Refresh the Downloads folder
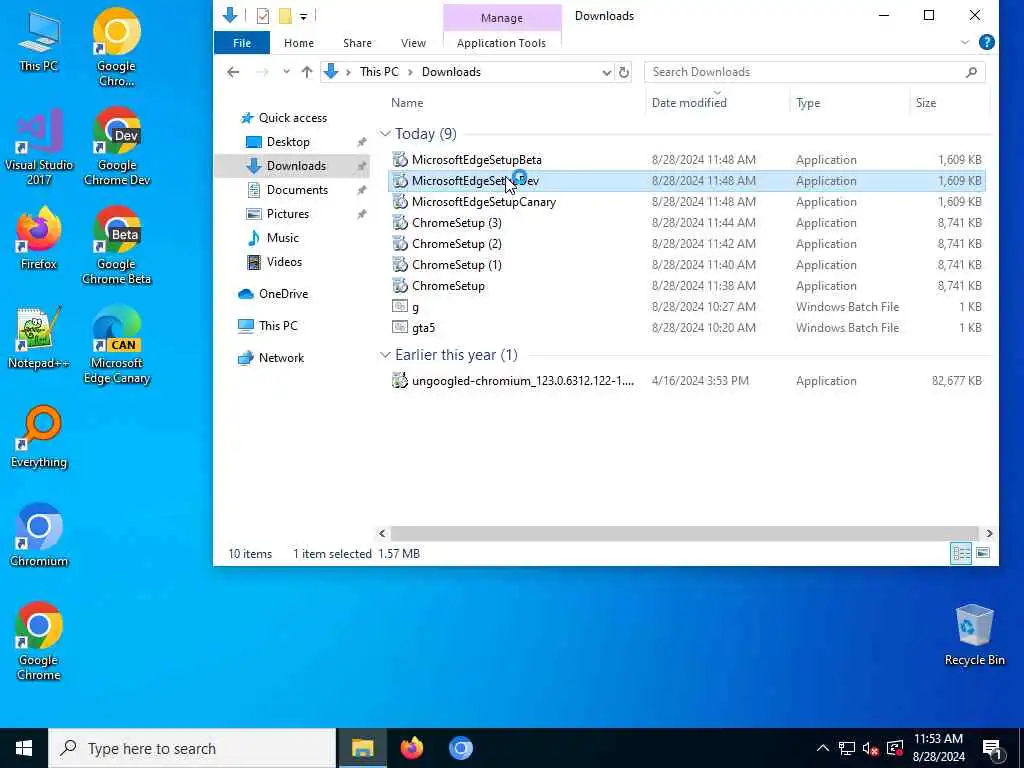 coord(624,72)
